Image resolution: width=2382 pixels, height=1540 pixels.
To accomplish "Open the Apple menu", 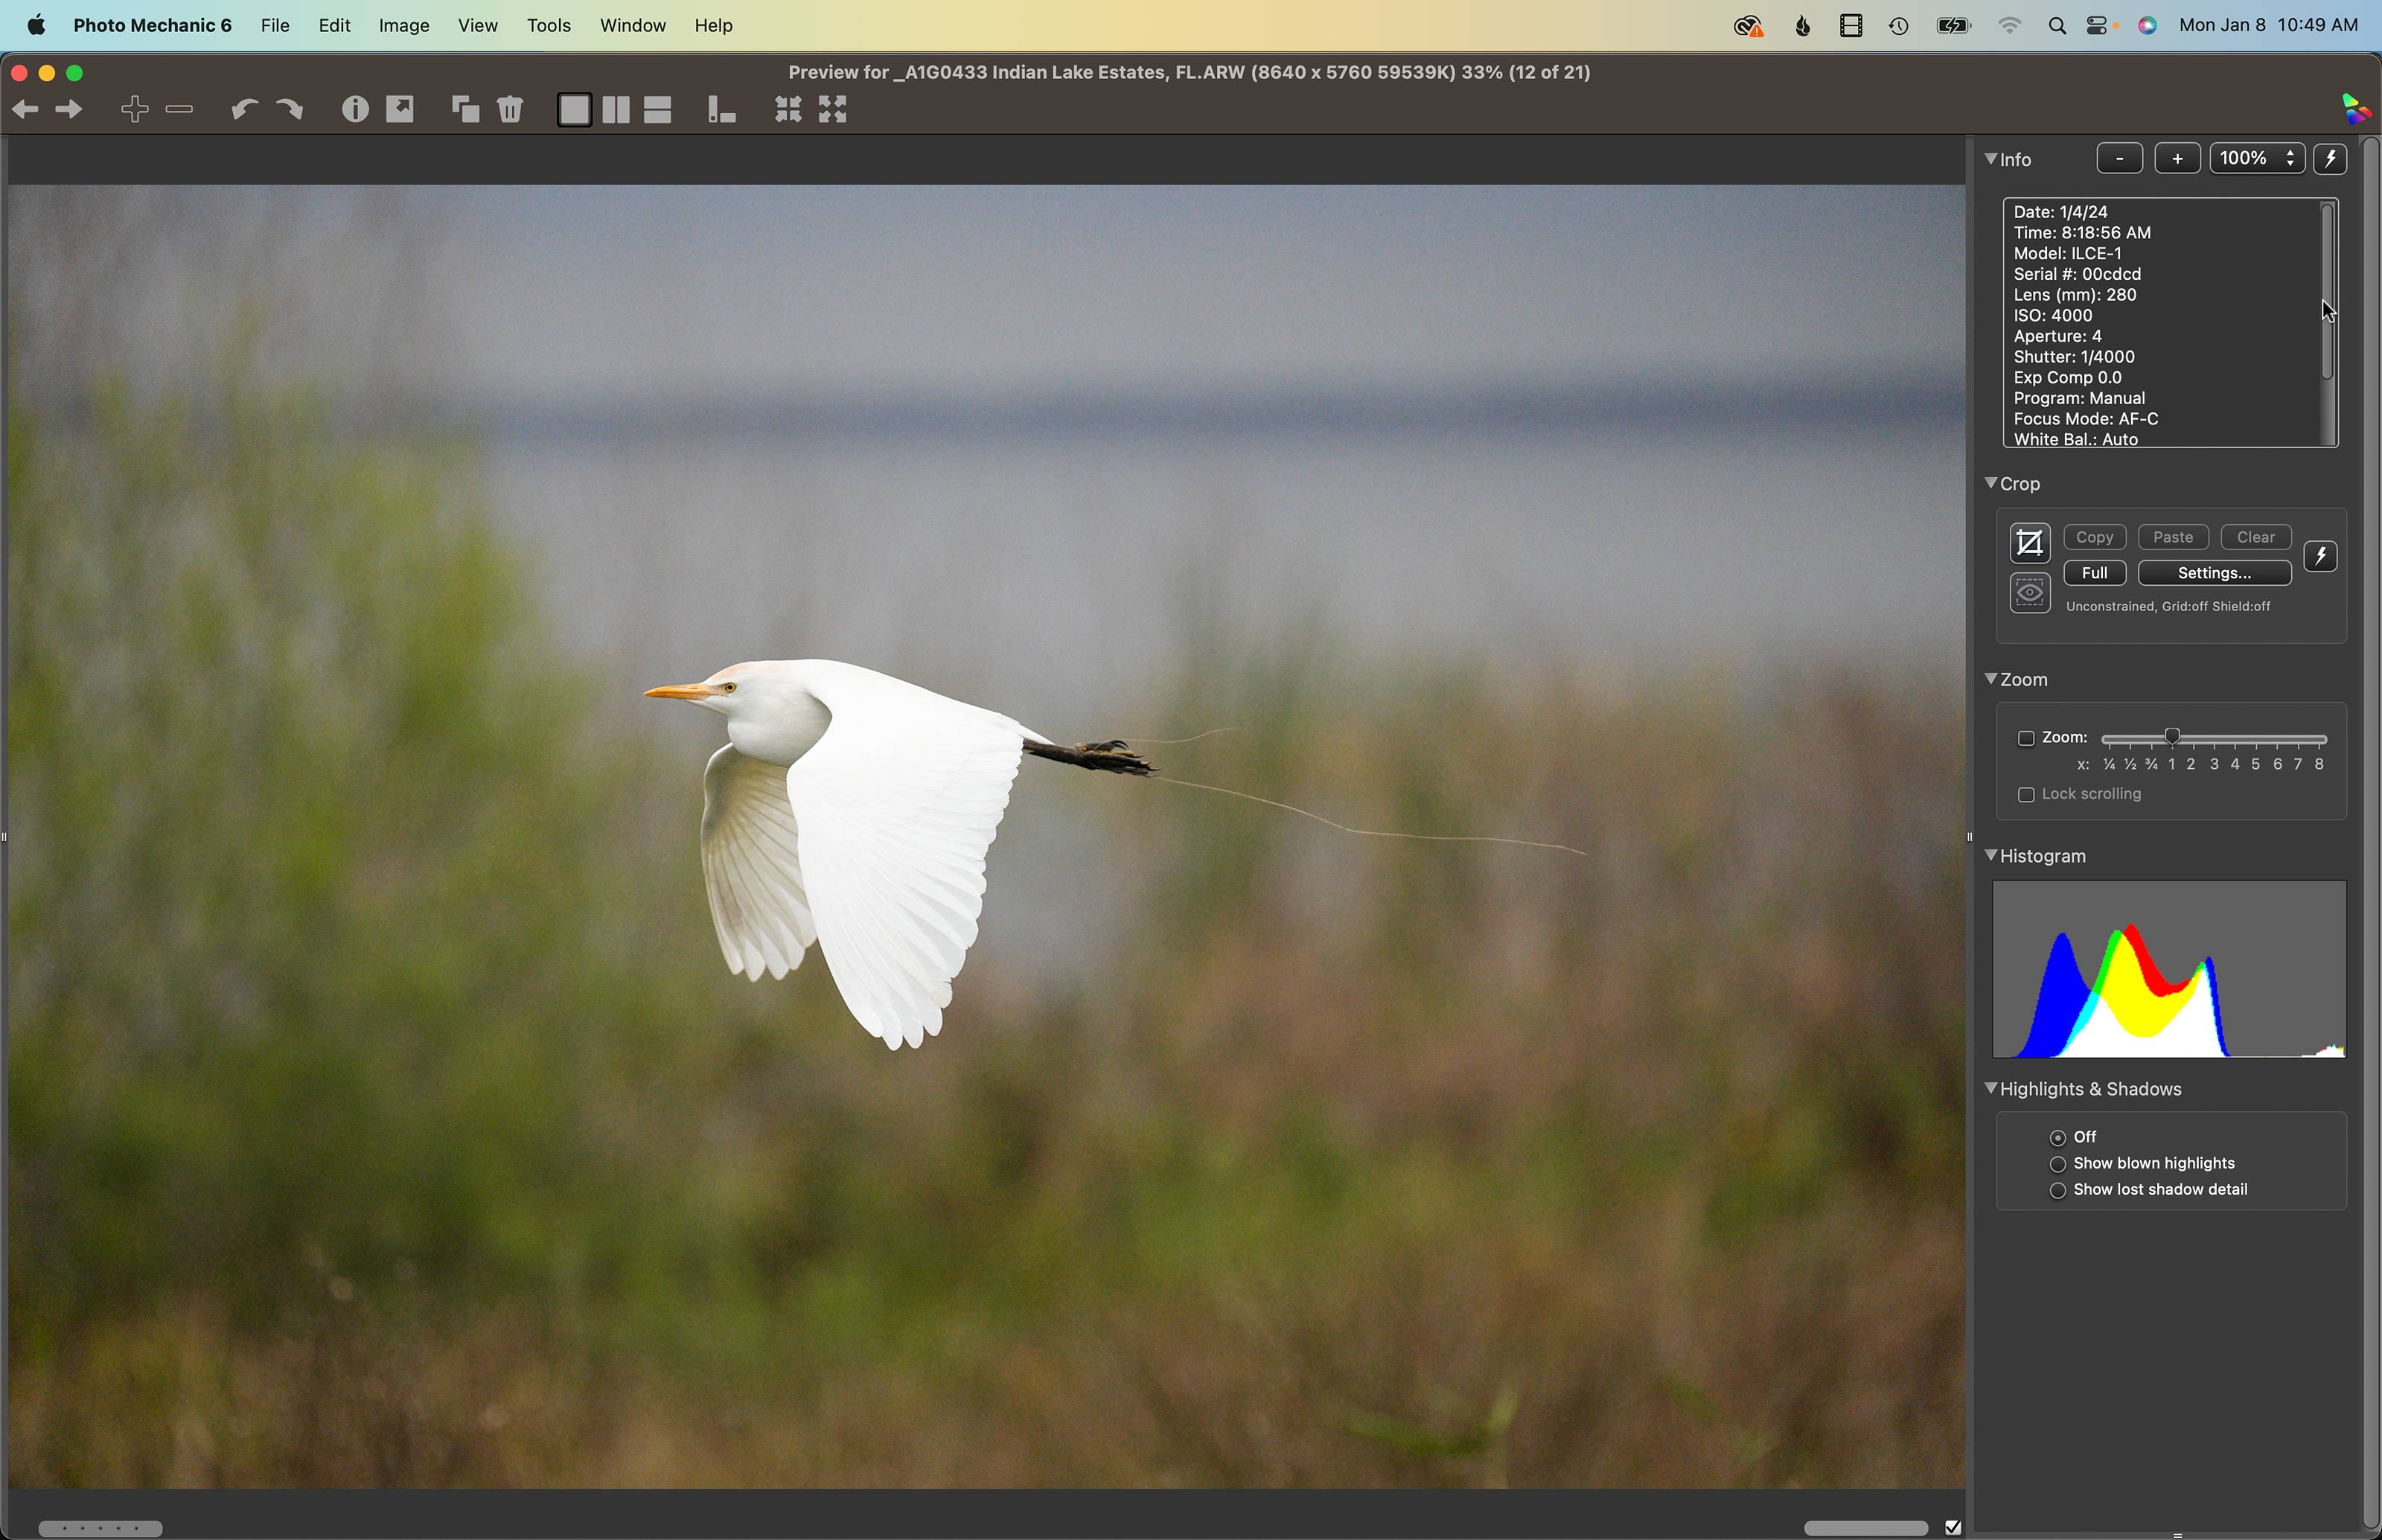I will pos(37,26).
